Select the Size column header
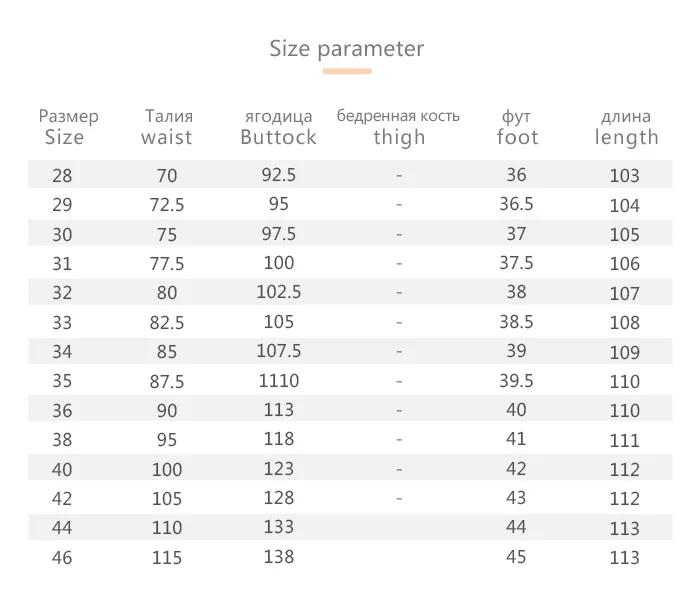 [64, 138]
